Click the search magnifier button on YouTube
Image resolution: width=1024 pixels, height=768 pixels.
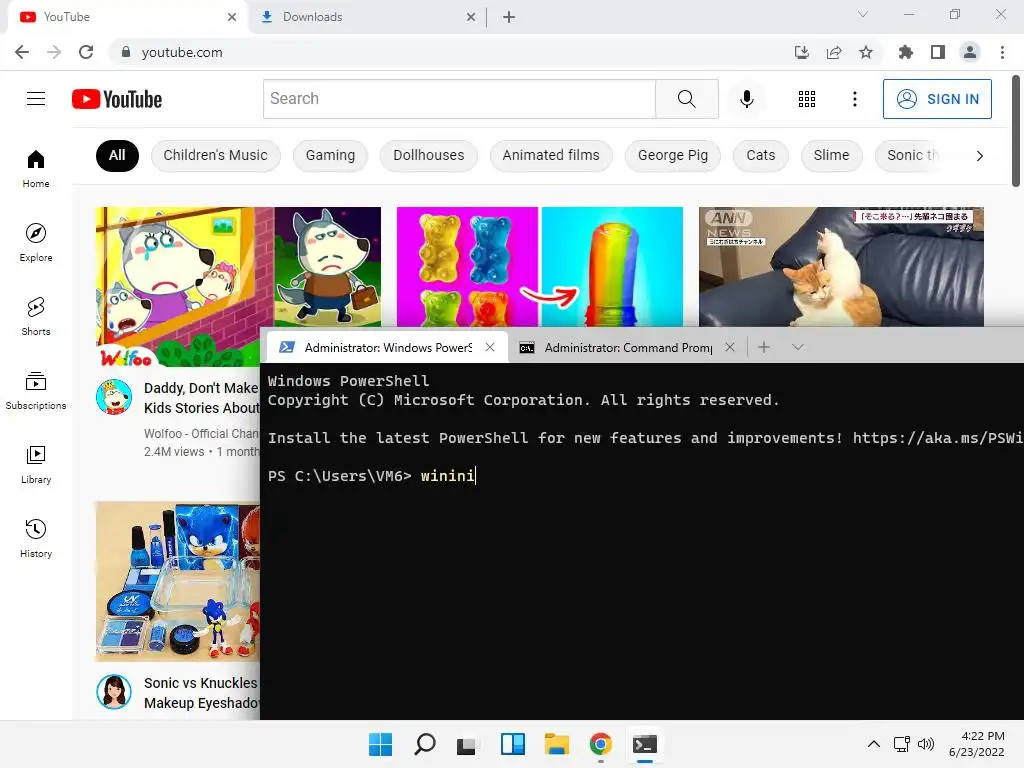pyautogui.click(x=686, y=99)
